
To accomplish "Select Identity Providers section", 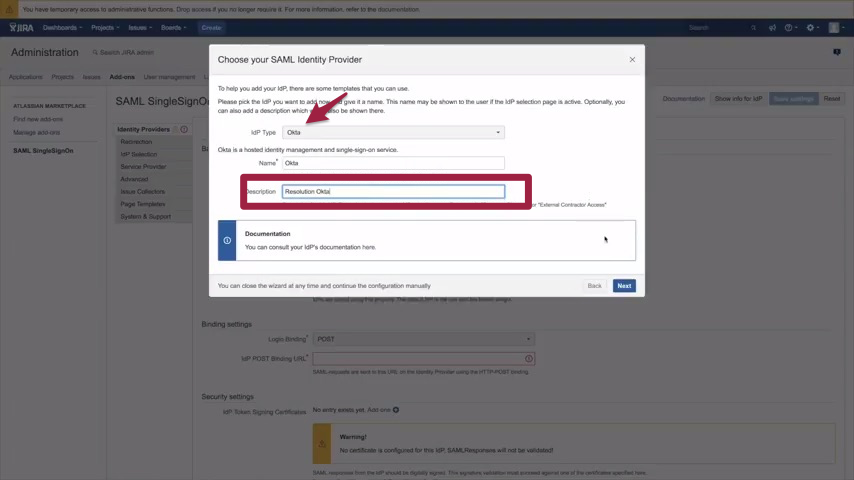I will 143,129.
